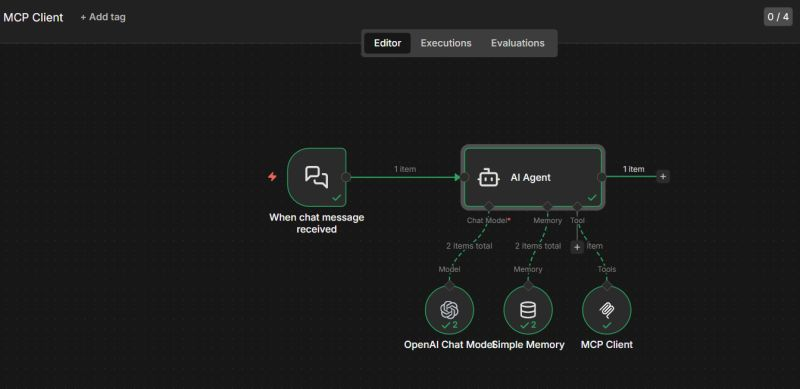Click the 'MCP Client' node label

coord(607,345)
